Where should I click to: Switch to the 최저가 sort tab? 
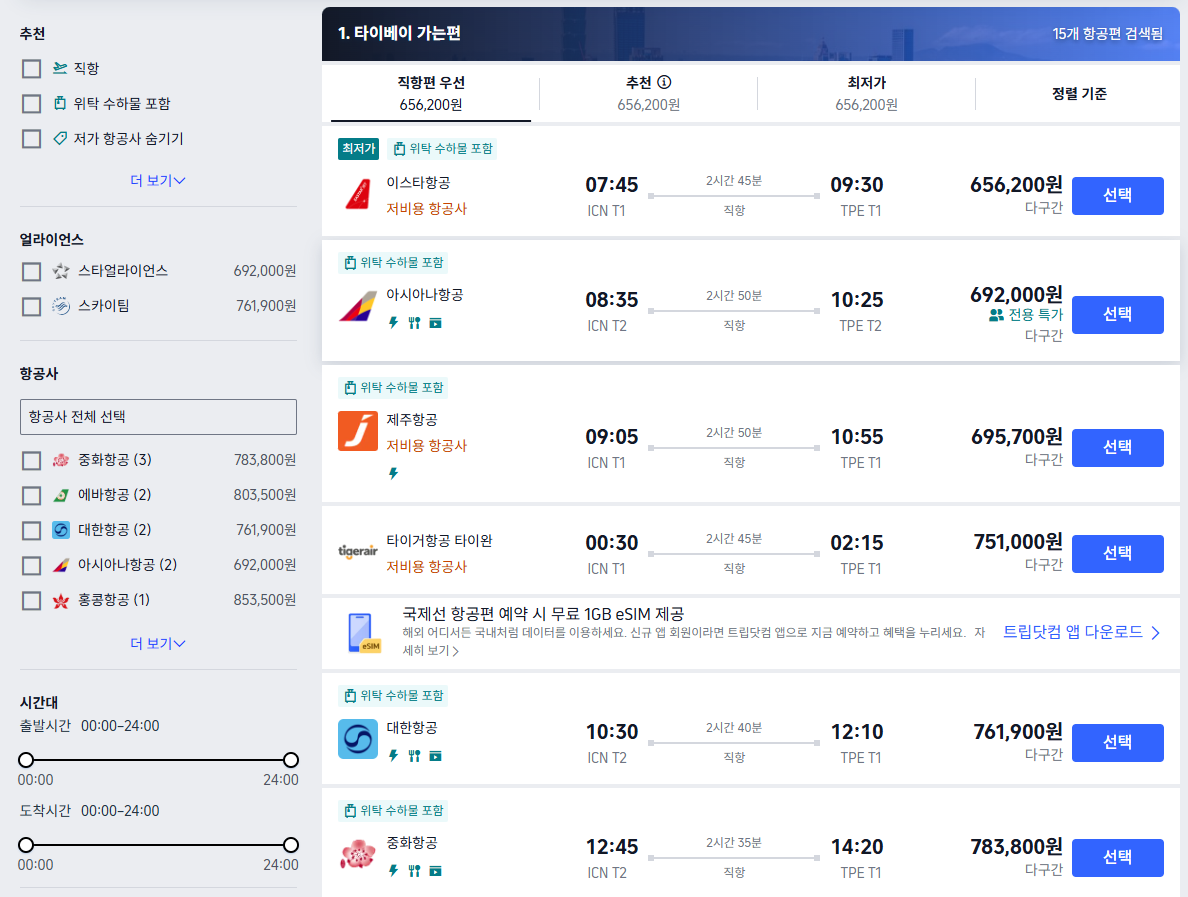[866, 93]
